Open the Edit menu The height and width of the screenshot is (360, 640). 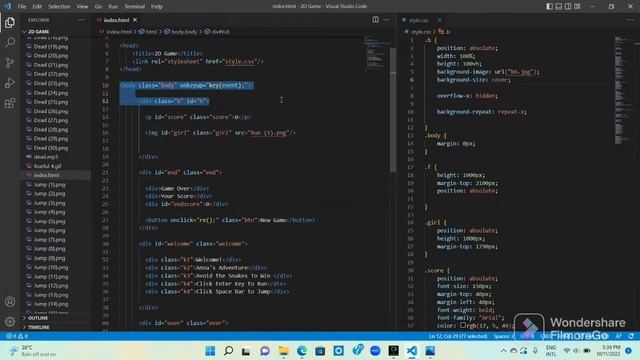tap(37, 7)
